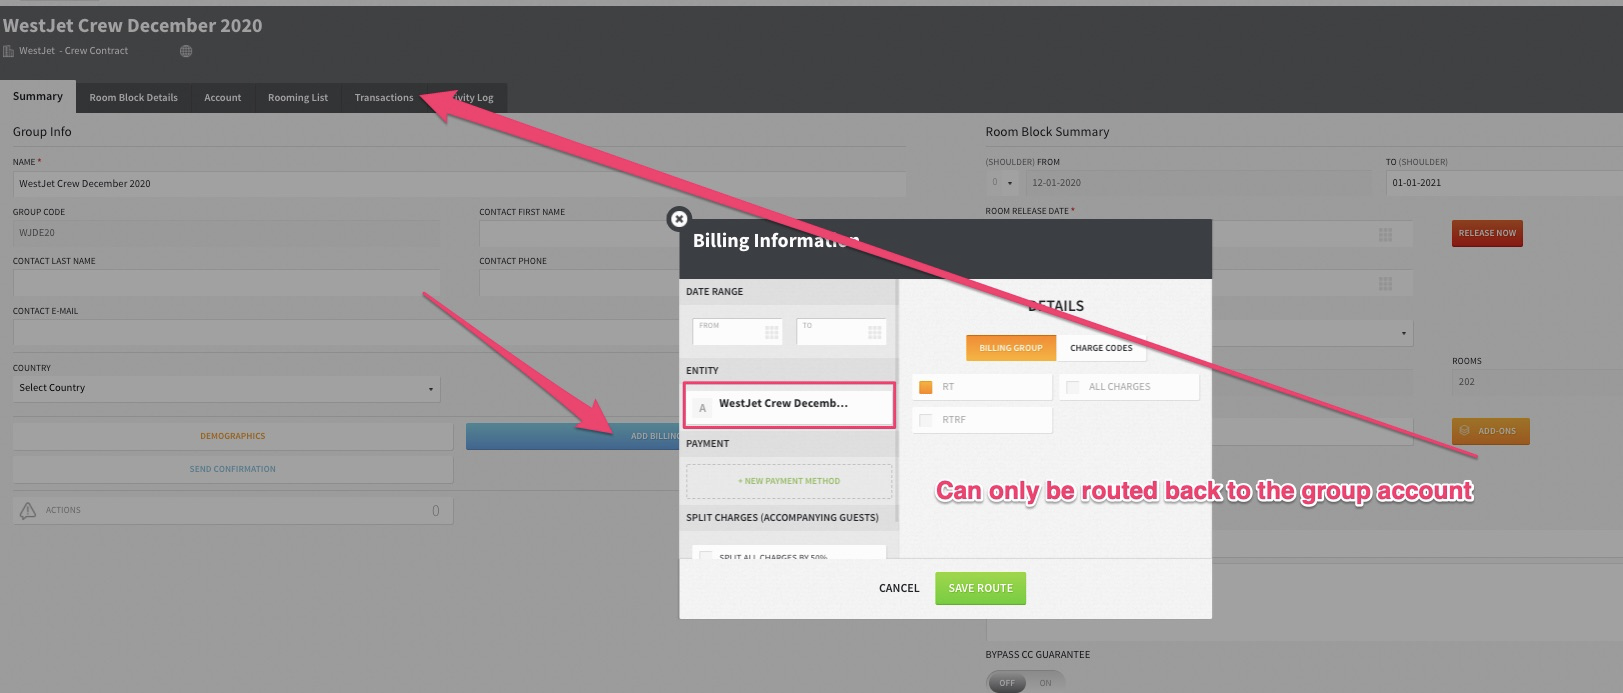The width and height of the screenshot is (1623, 693).
Task: Click the Contact Phone field
Action: pyautogui.click(x=579, y=283)
